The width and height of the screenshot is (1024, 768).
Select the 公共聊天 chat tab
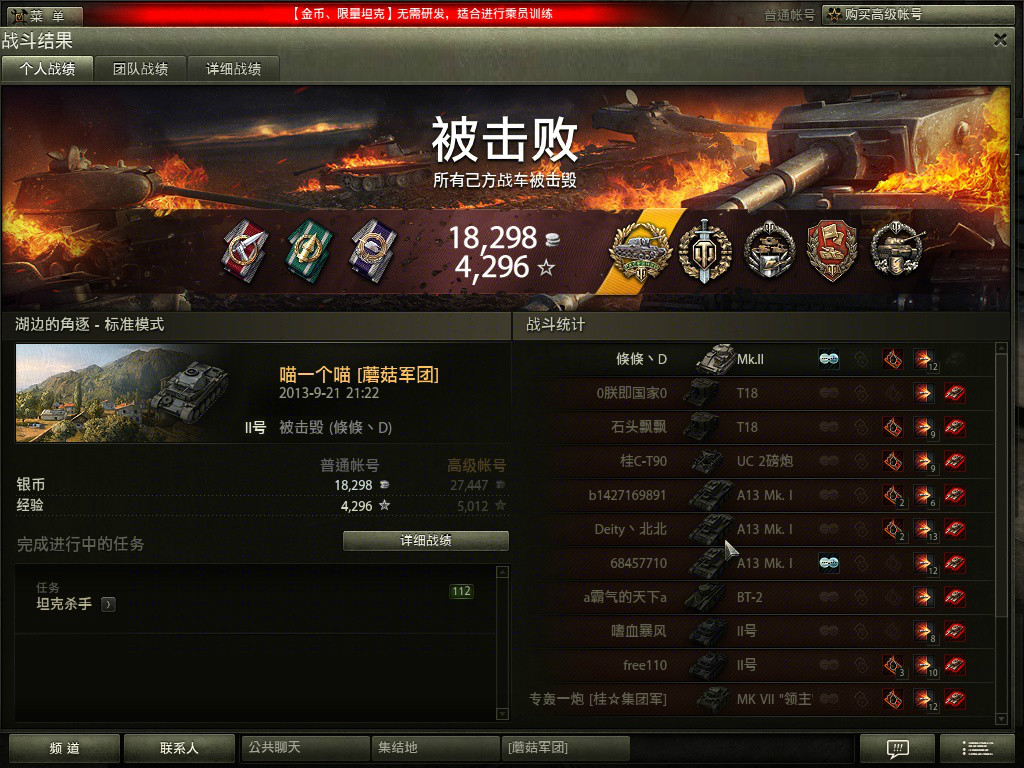click(305, 748)
